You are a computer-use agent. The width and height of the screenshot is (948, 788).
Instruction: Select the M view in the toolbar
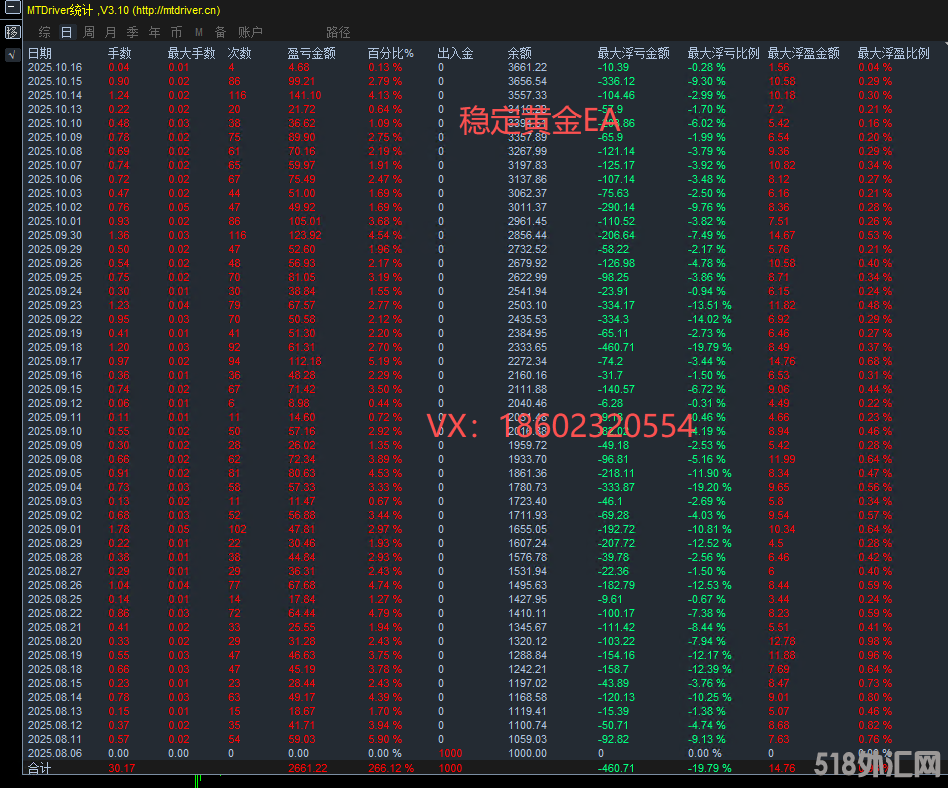click(198, 31)
